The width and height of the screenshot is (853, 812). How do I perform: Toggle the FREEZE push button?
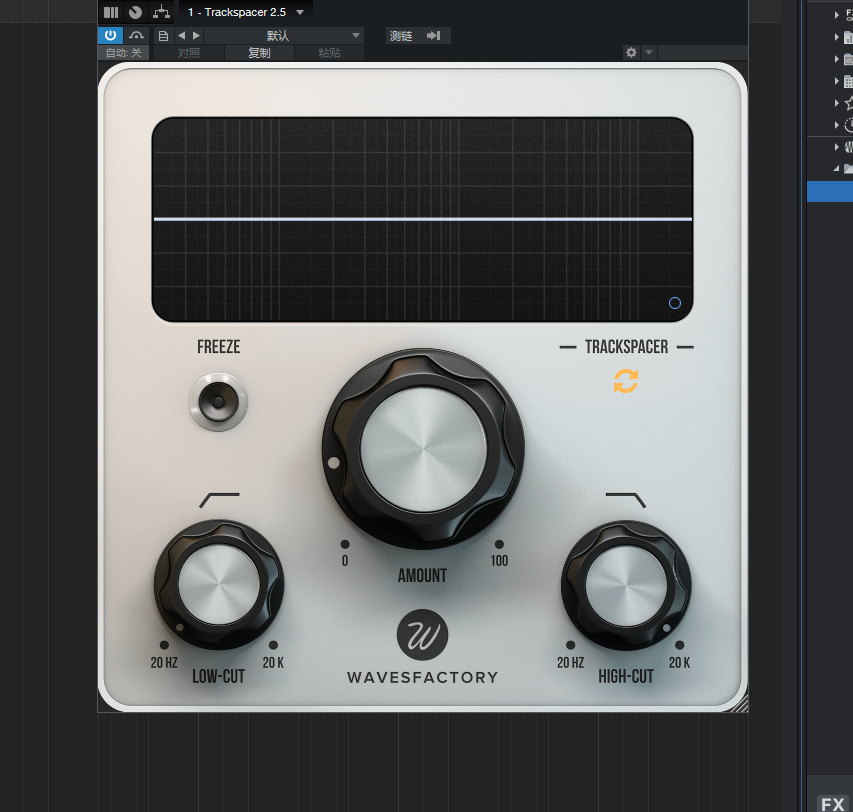click(x=218, y=402)
